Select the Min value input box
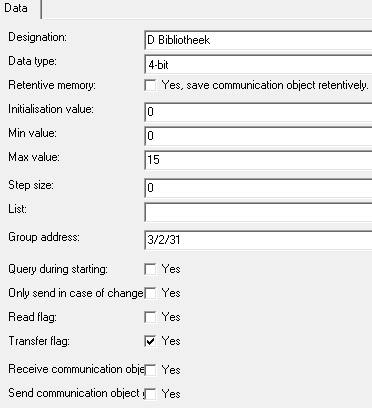Image resolution: width=372 pixels, height=408 pixels. (x=258, y=136)
